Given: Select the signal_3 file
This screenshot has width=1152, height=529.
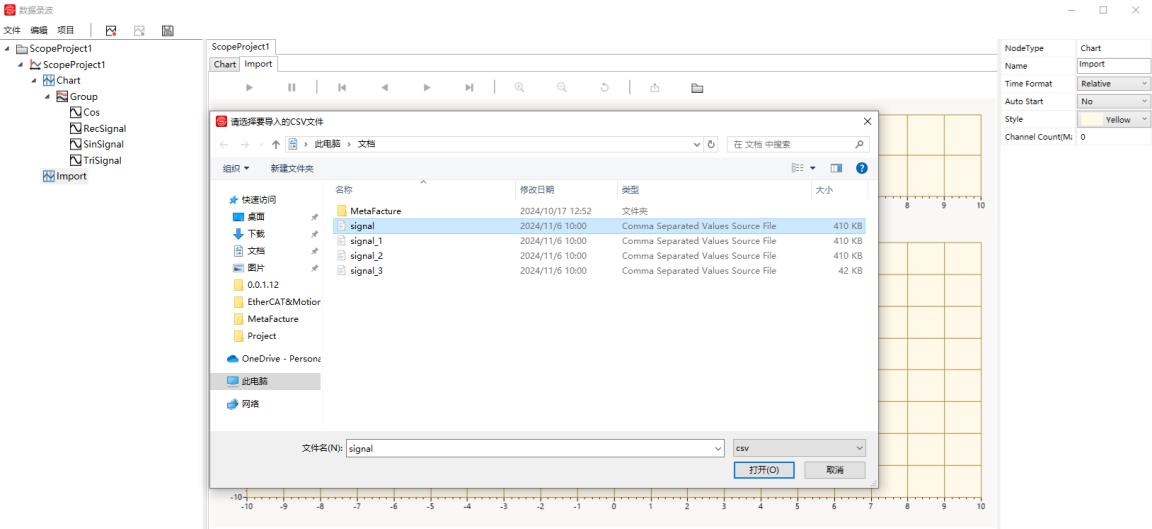Looking at the screenshot, I should pyautogui.click(x=599, y=270).
